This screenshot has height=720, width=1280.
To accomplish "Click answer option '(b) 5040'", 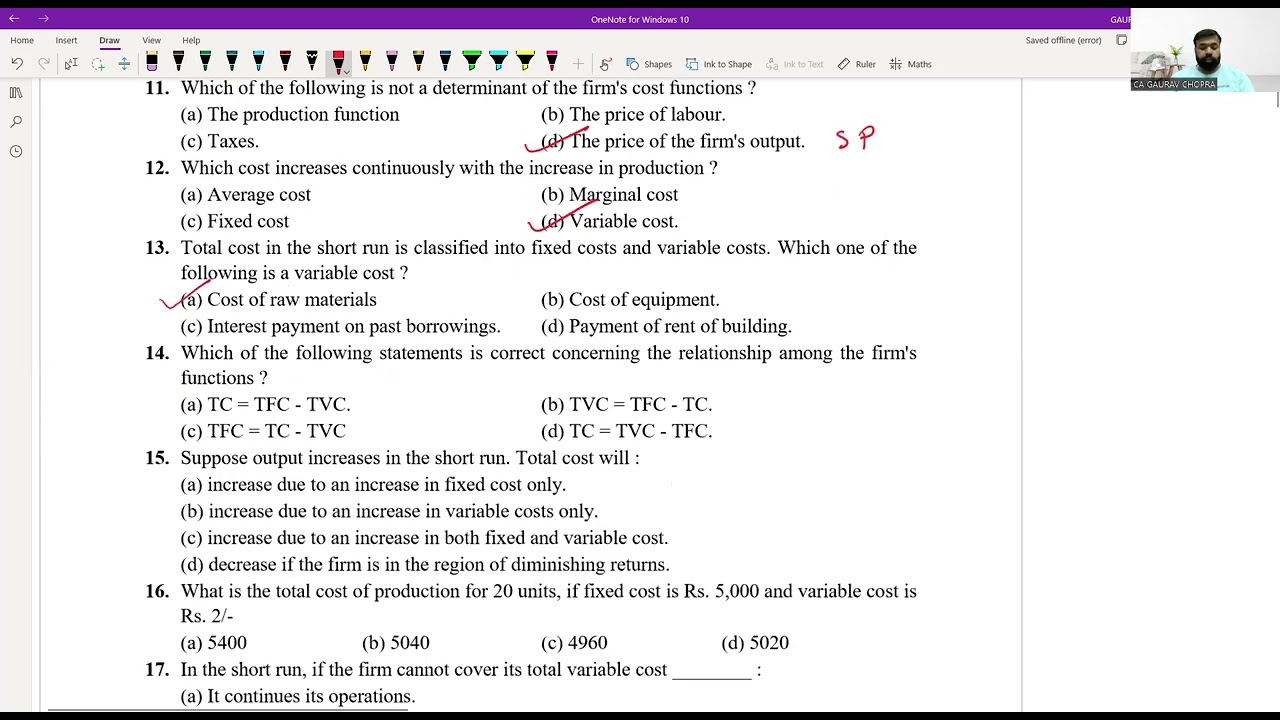I will click(x=396, y=644).
